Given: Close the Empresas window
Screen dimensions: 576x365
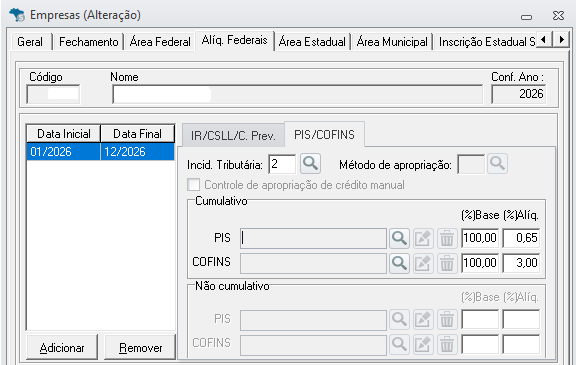Looking at the screenshot, I should point(558,15).
